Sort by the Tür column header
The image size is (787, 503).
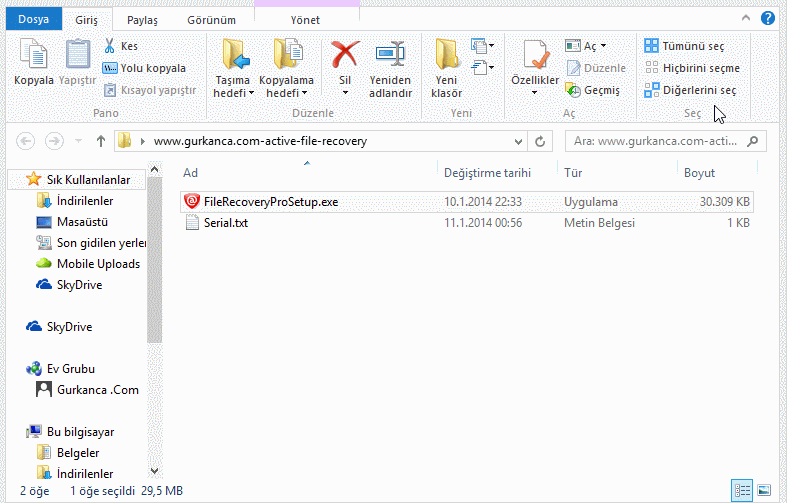click(x=617, y=173)
